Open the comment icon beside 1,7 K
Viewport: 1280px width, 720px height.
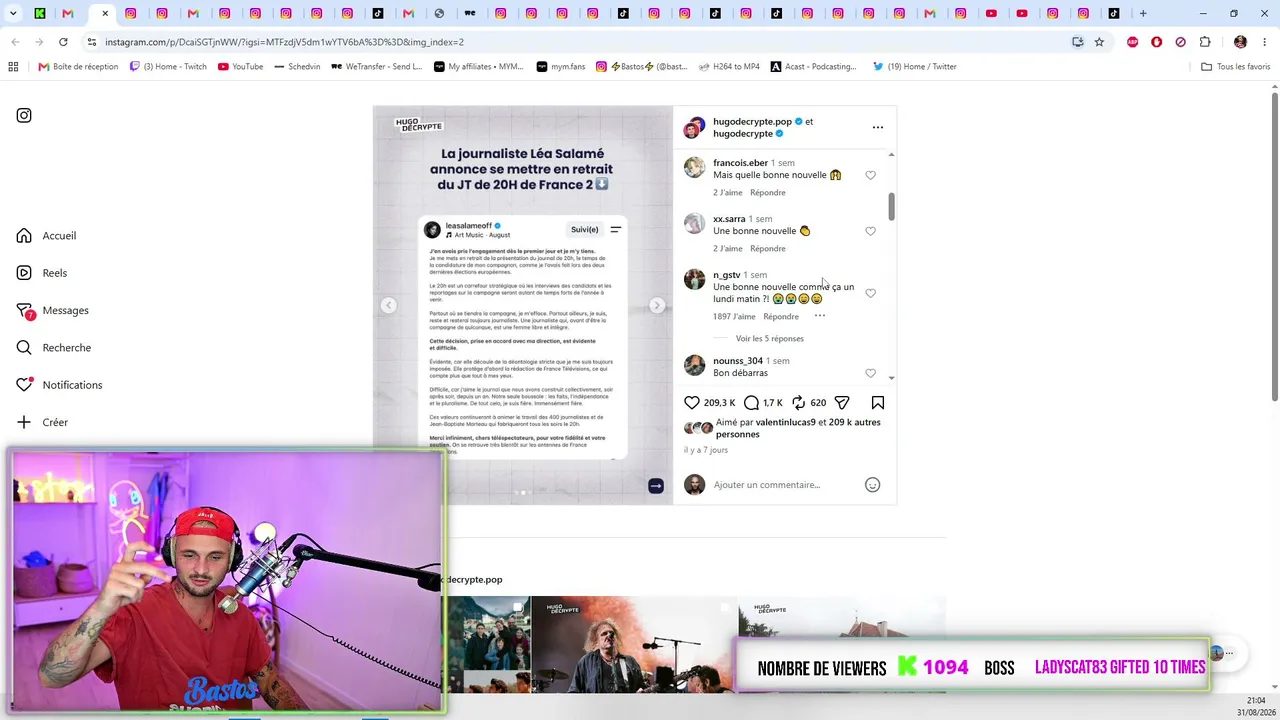click(752, 403)
